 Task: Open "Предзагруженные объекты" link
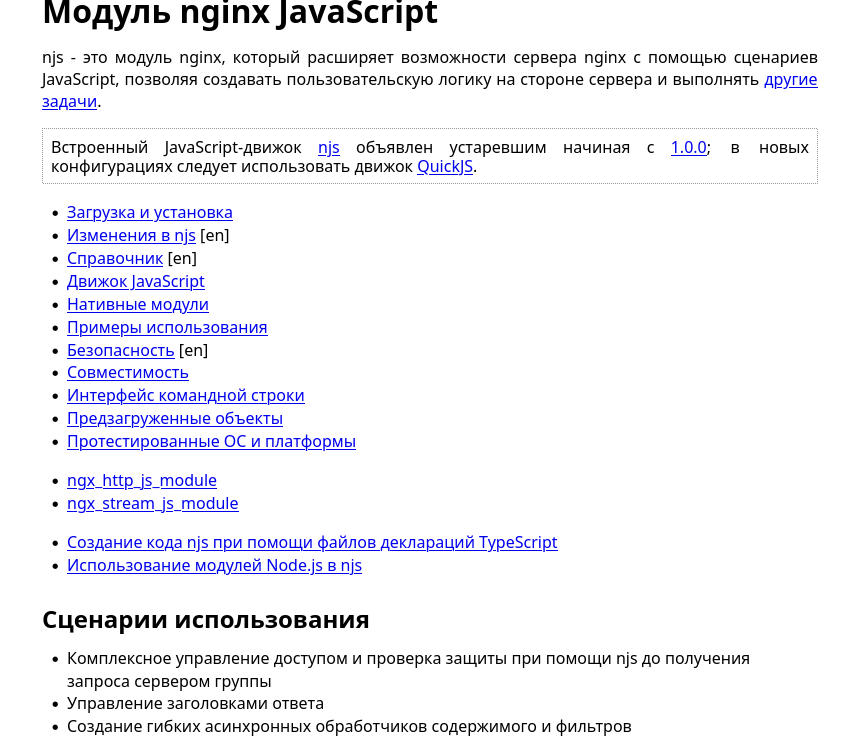click(175, 419)
